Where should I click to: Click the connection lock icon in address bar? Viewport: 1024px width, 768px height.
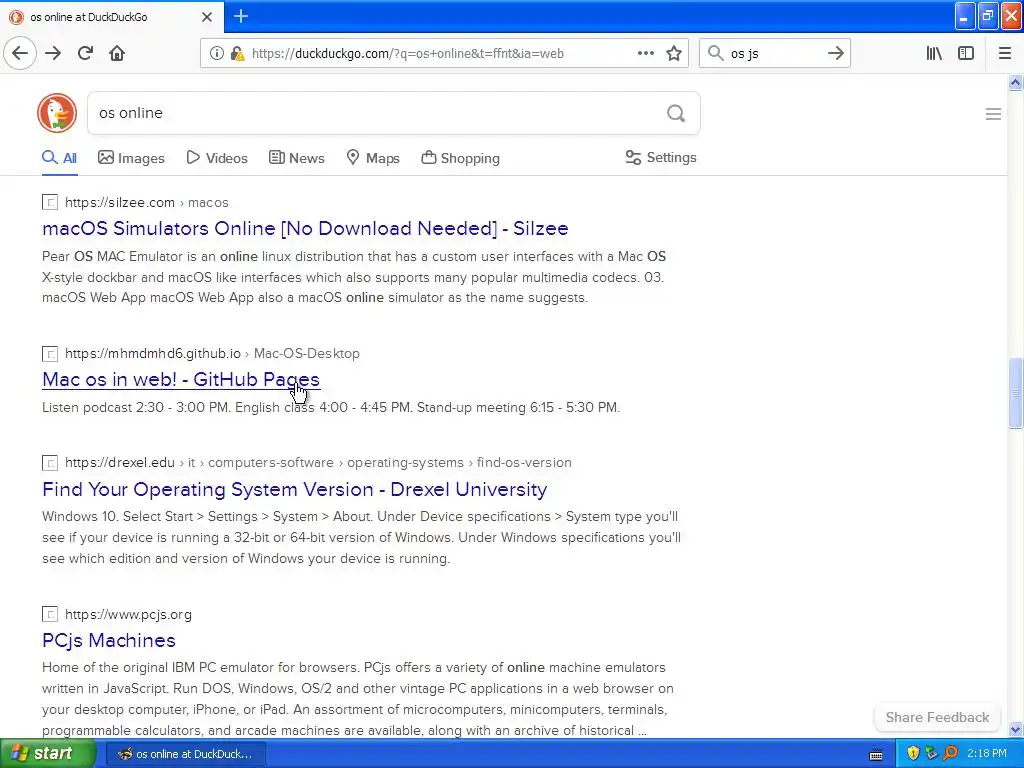coord(237,54)
